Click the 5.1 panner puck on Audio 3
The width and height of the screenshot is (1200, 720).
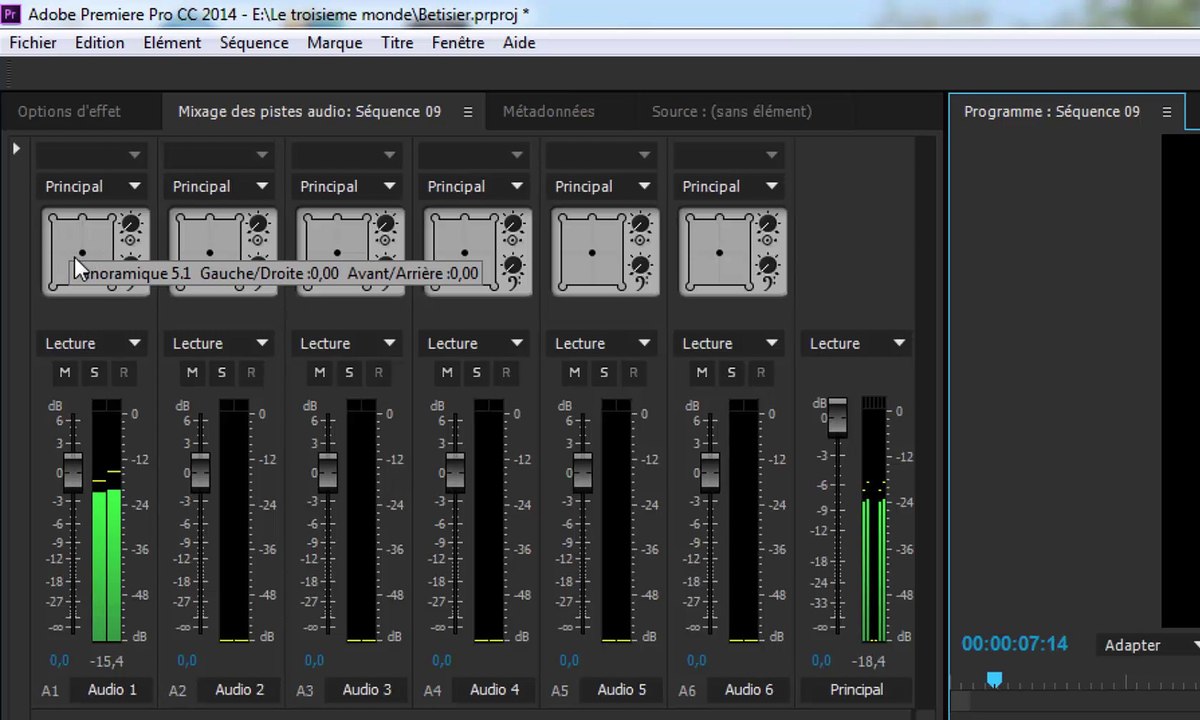point(337,253)
